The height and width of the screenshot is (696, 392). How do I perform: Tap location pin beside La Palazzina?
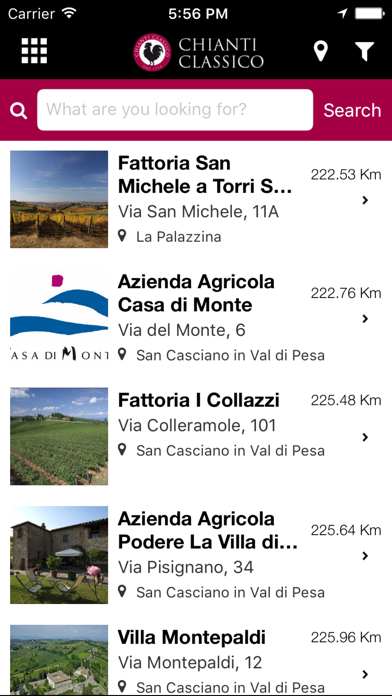(x=122, y=236)
